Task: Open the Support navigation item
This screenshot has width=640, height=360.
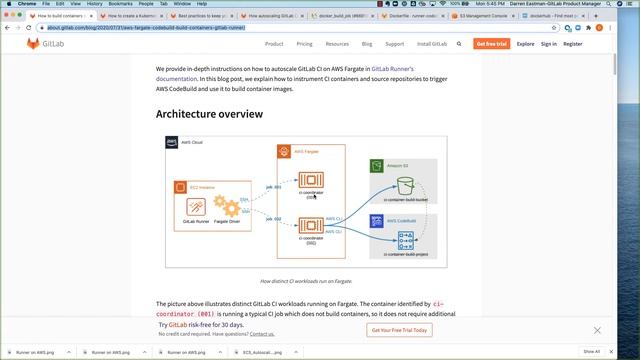Action: click(395, 44)
